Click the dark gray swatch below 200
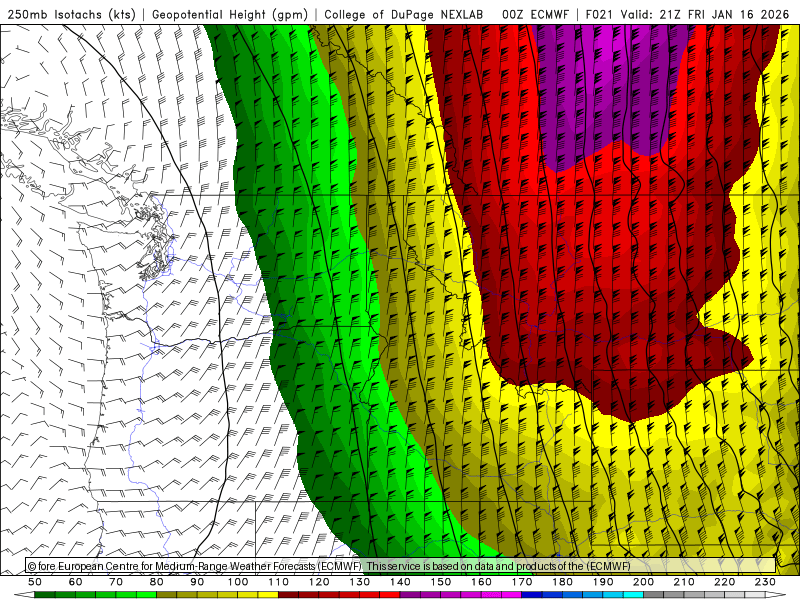This screenshot has height=600, width=800. 653,595
